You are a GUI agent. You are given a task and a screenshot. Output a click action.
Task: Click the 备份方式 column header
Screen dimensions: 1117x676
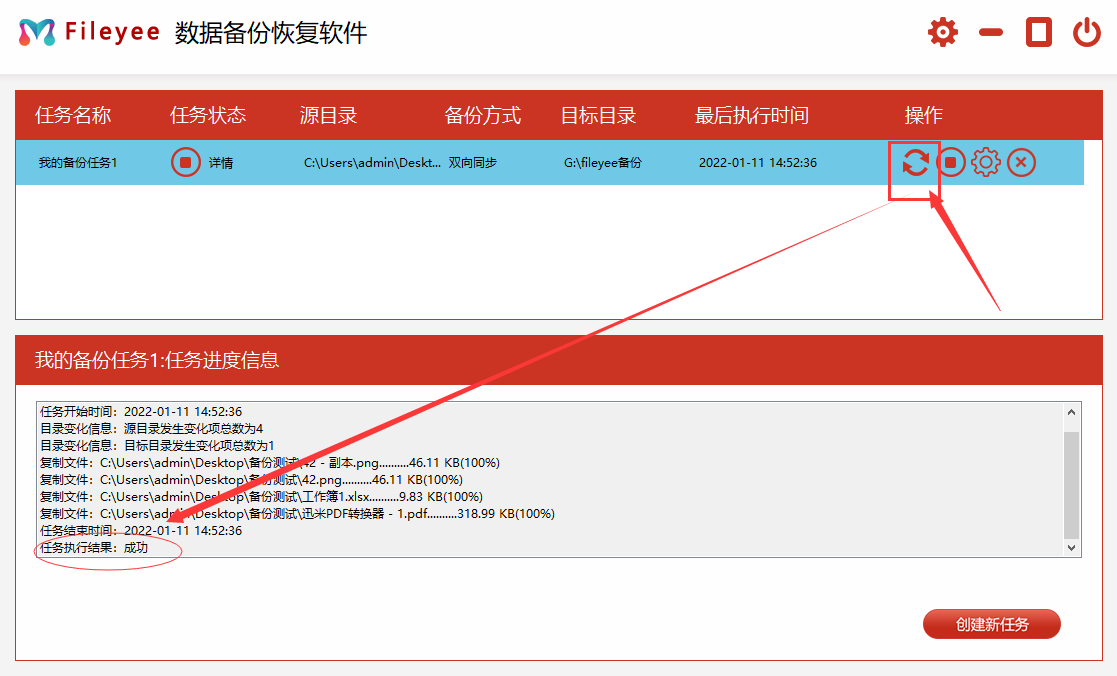(483, 115)
